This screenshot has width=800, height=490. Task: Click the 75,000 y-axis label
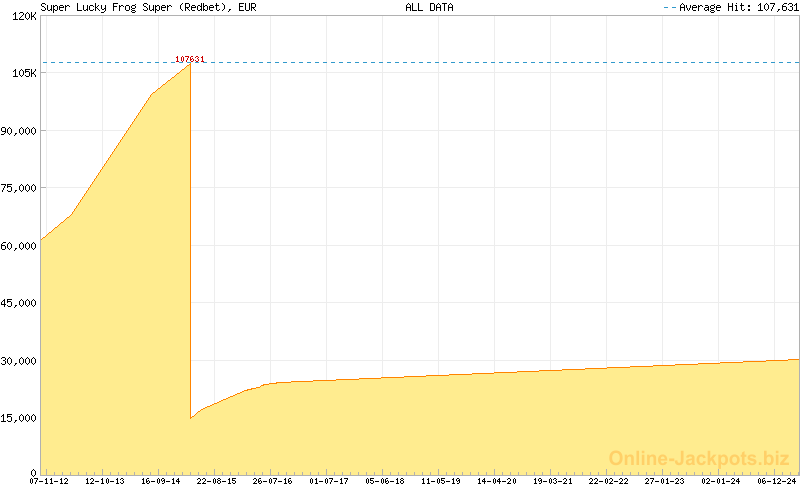pyautogui.click(x=19, y=188)
